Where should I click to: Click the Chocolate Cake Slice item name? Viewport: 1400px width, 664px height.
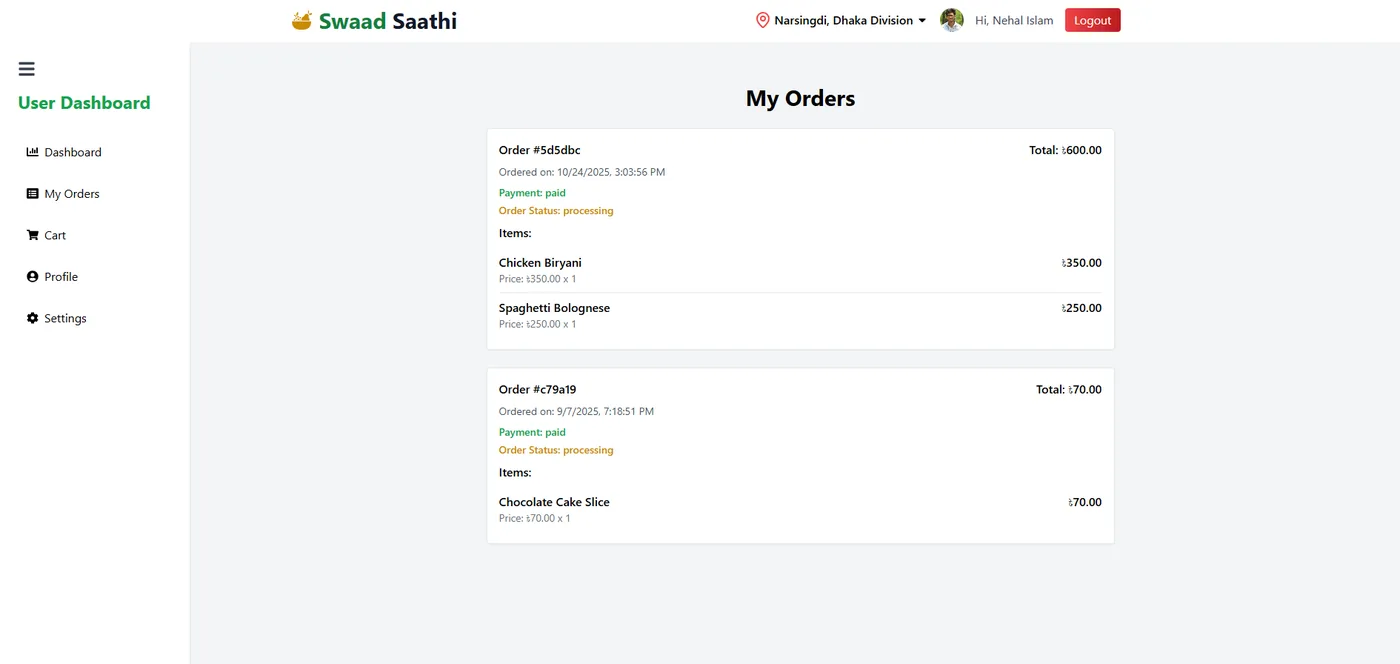point(554,502)
